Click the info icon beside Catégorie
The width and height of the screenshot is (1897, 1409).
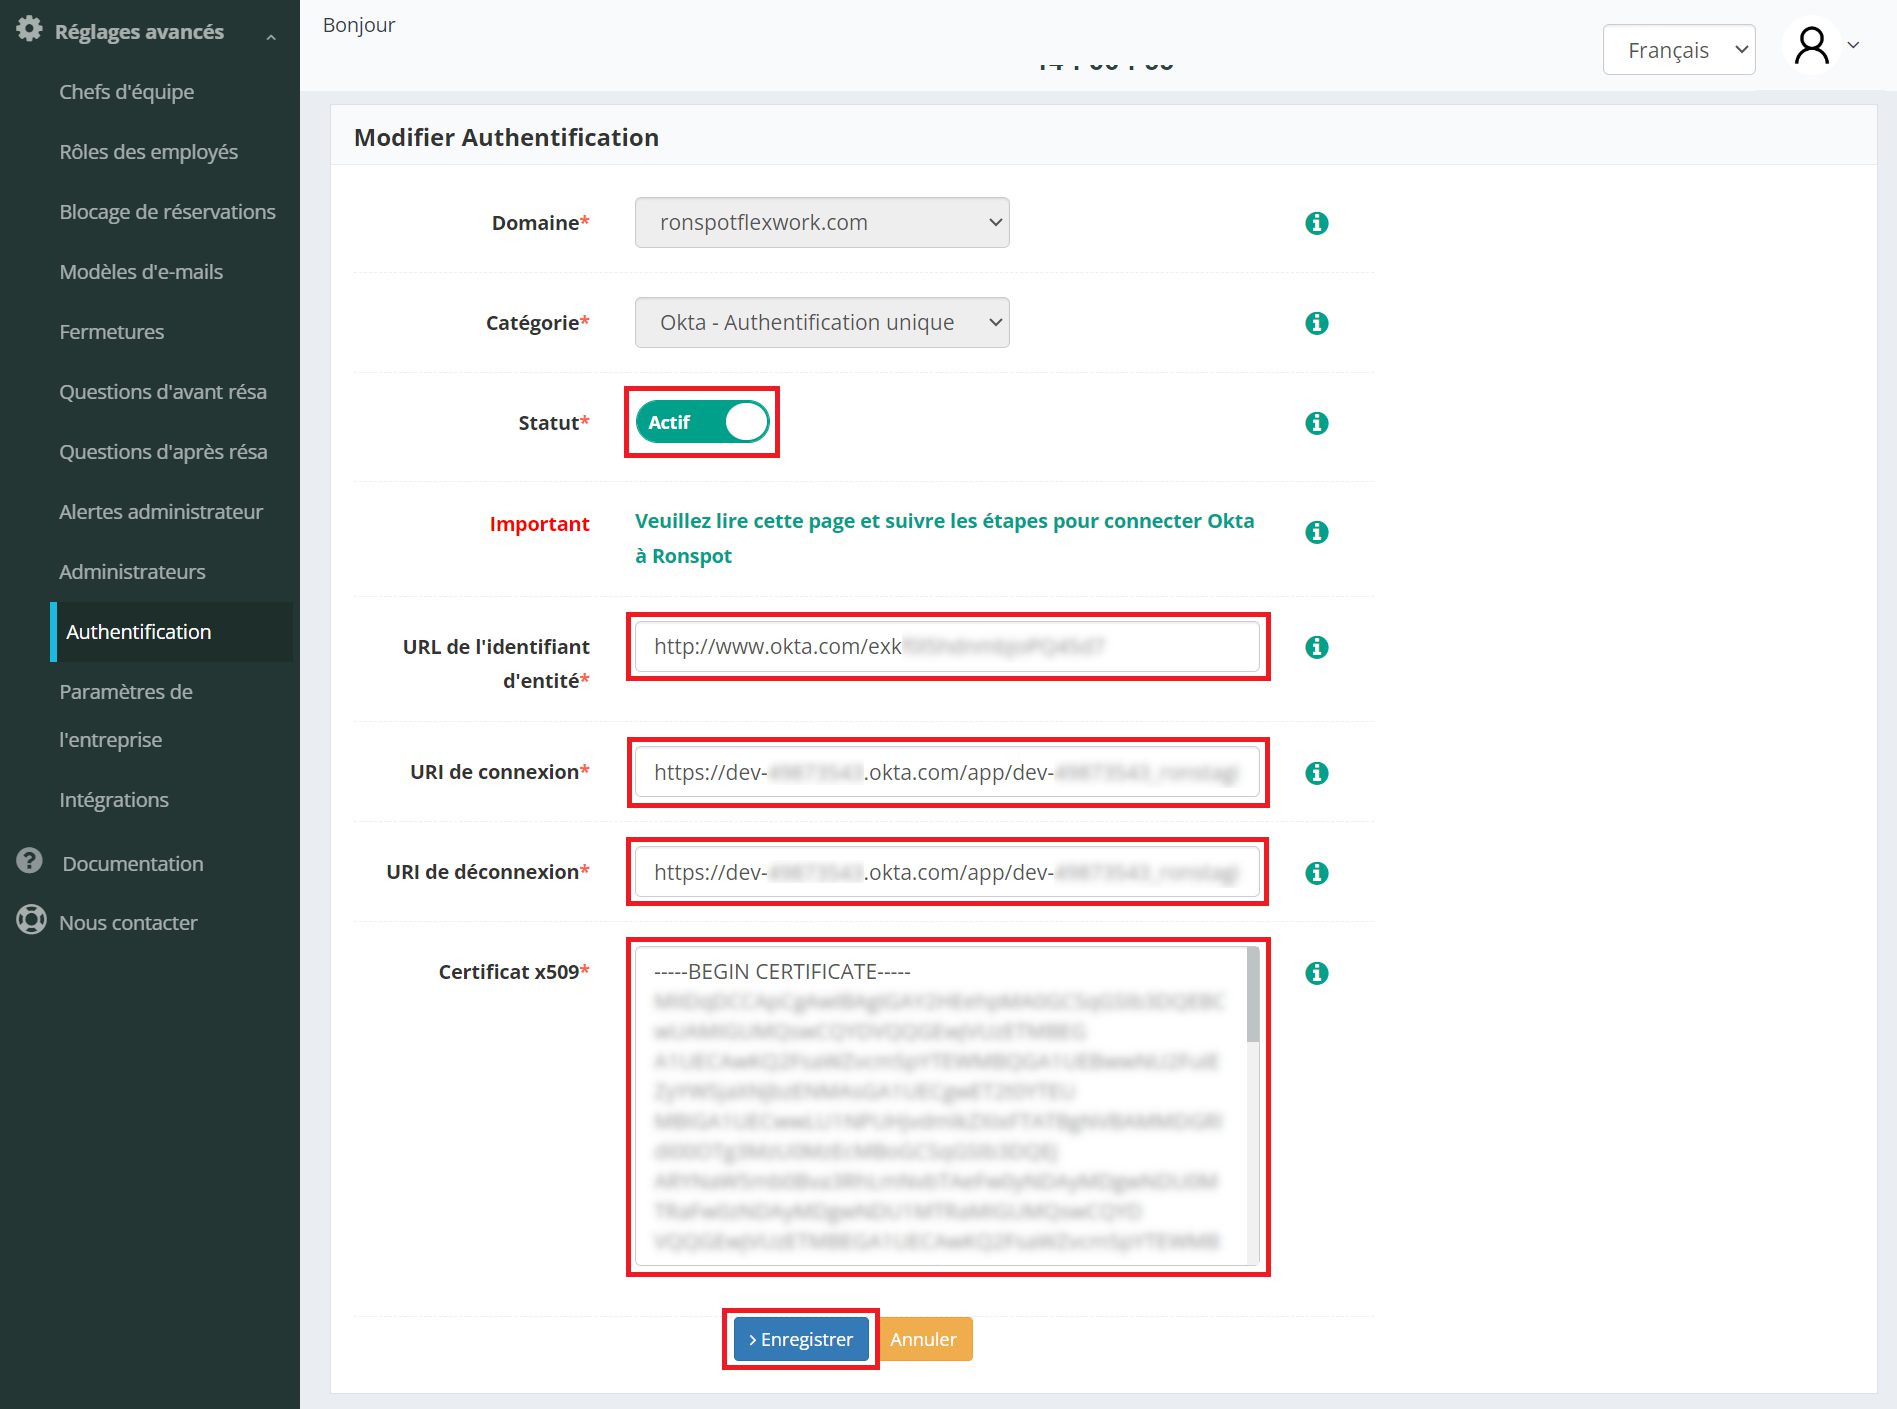tap(1316, 323)
